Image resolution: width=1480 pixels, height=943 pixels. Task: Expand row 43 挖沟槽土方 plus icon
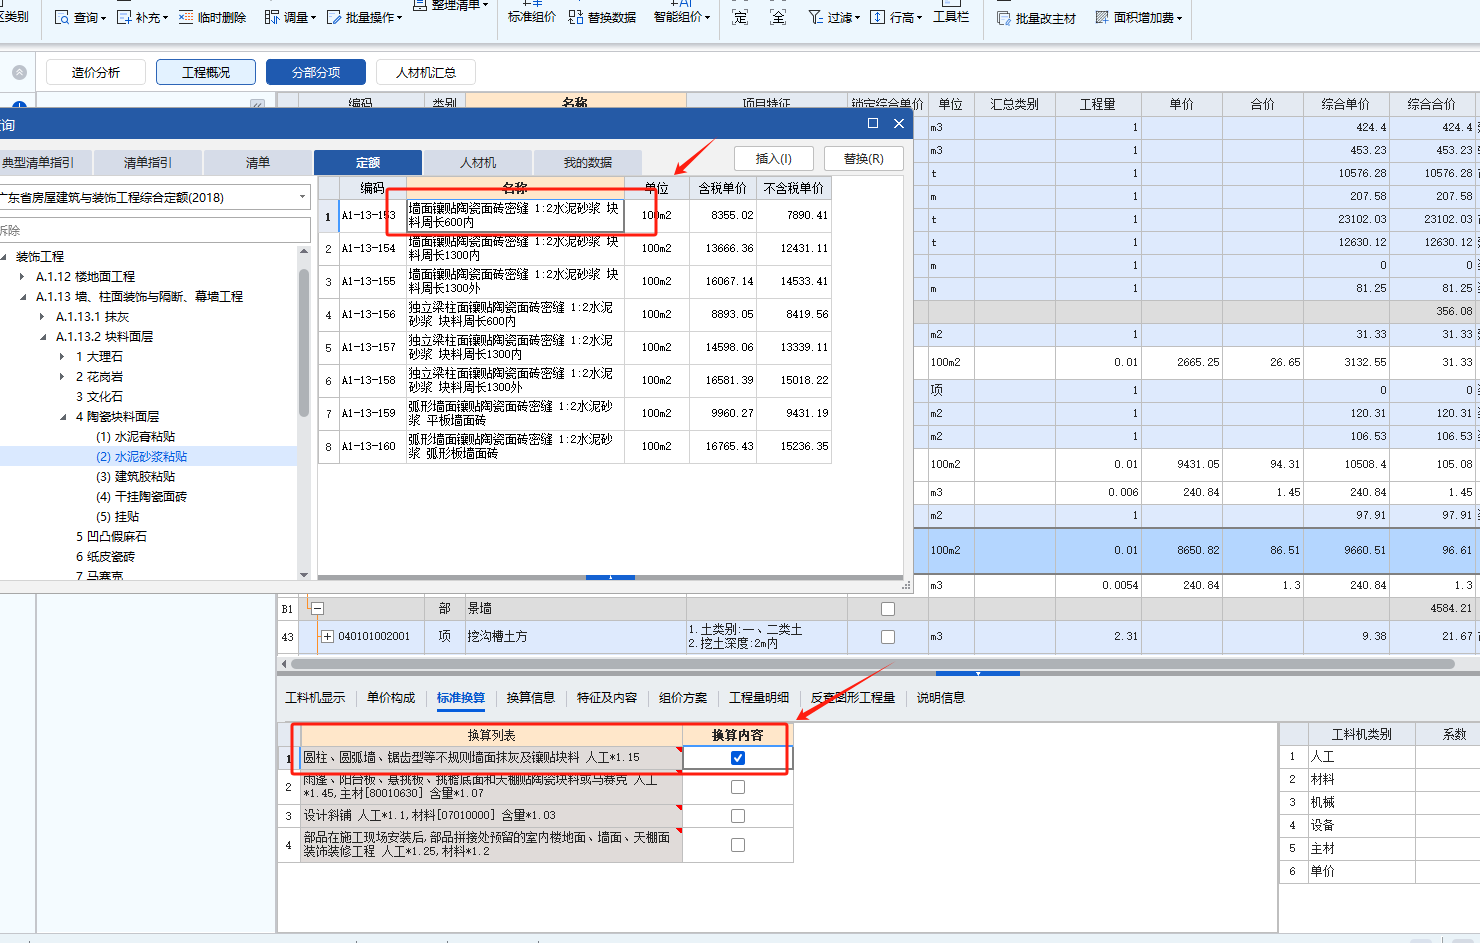point(326,636)
